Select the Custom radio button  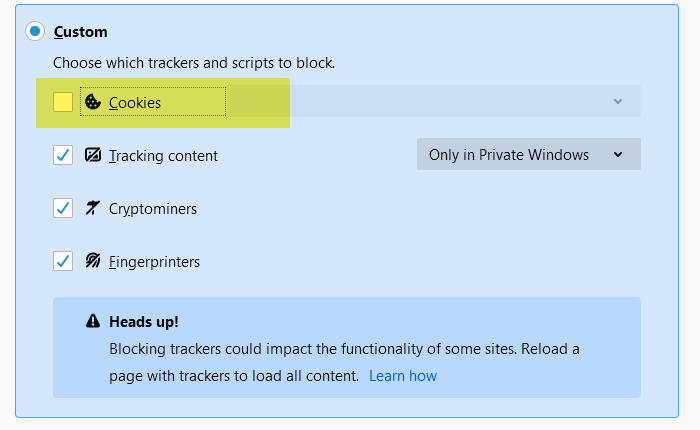(35, 31)
